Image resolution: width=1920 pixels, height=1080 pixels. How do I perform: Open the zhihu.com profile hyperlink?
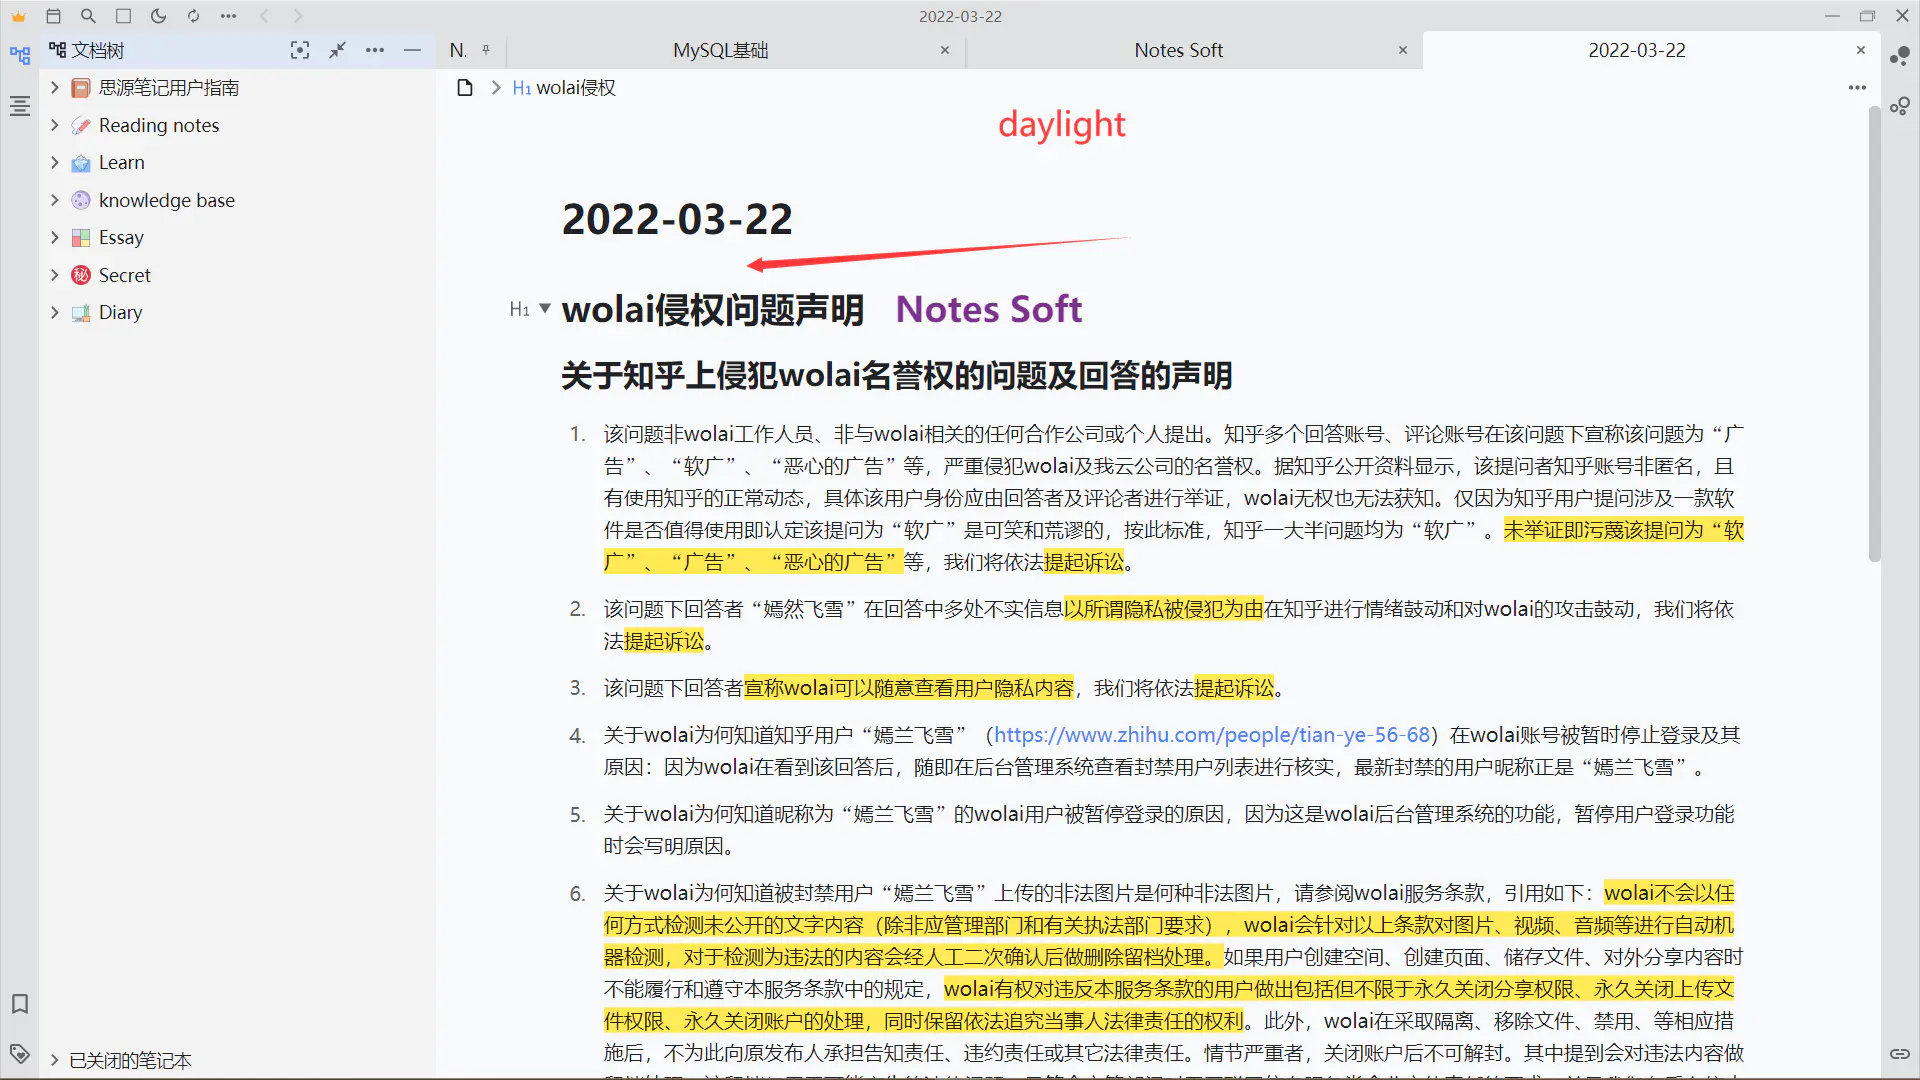tap(1211, 735)
